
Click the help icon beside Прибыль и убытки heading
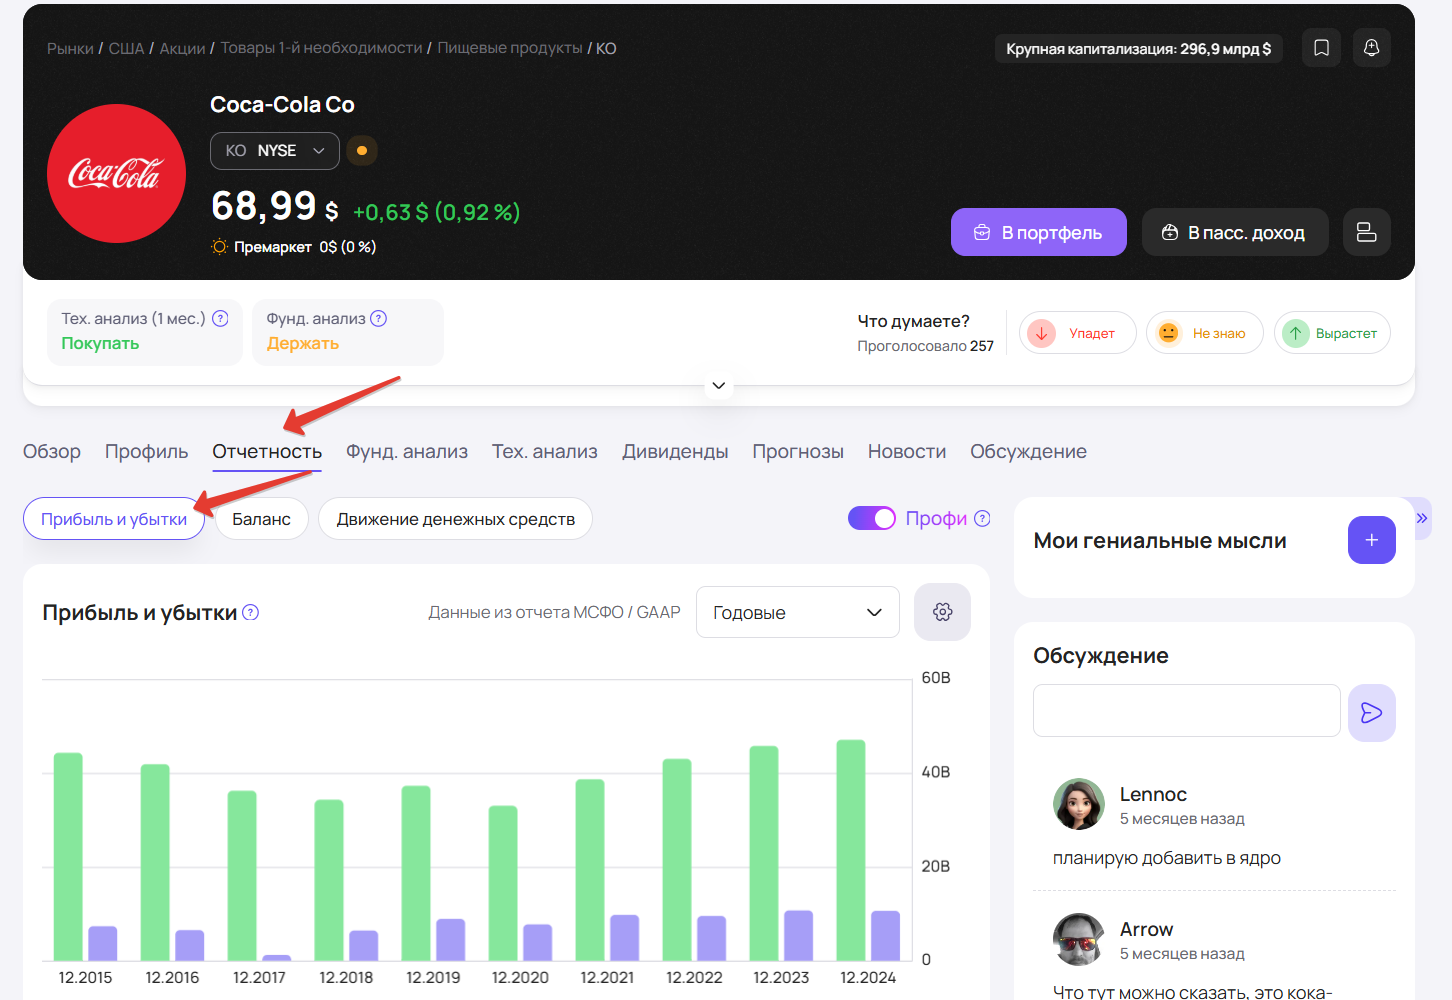pos(251,612)
